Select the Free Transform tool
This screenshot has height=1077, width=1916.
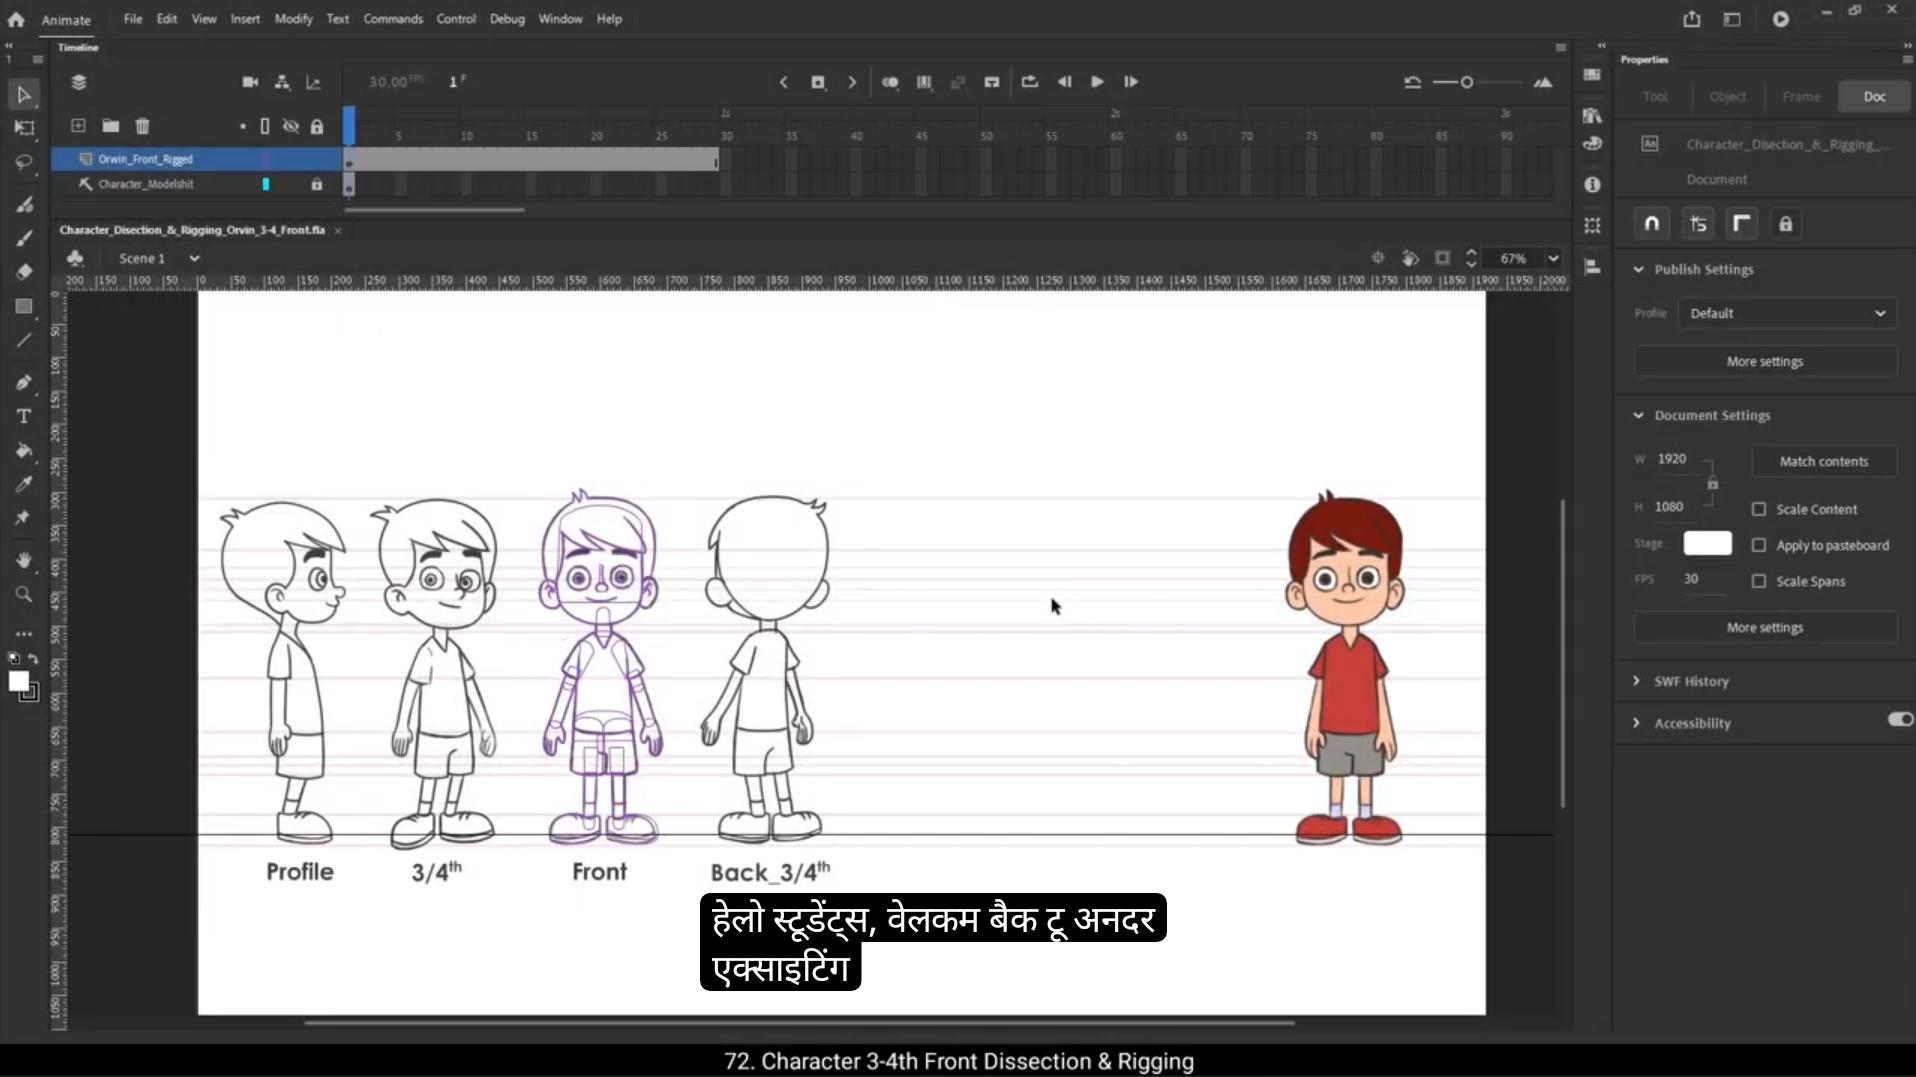coord(24,128)
